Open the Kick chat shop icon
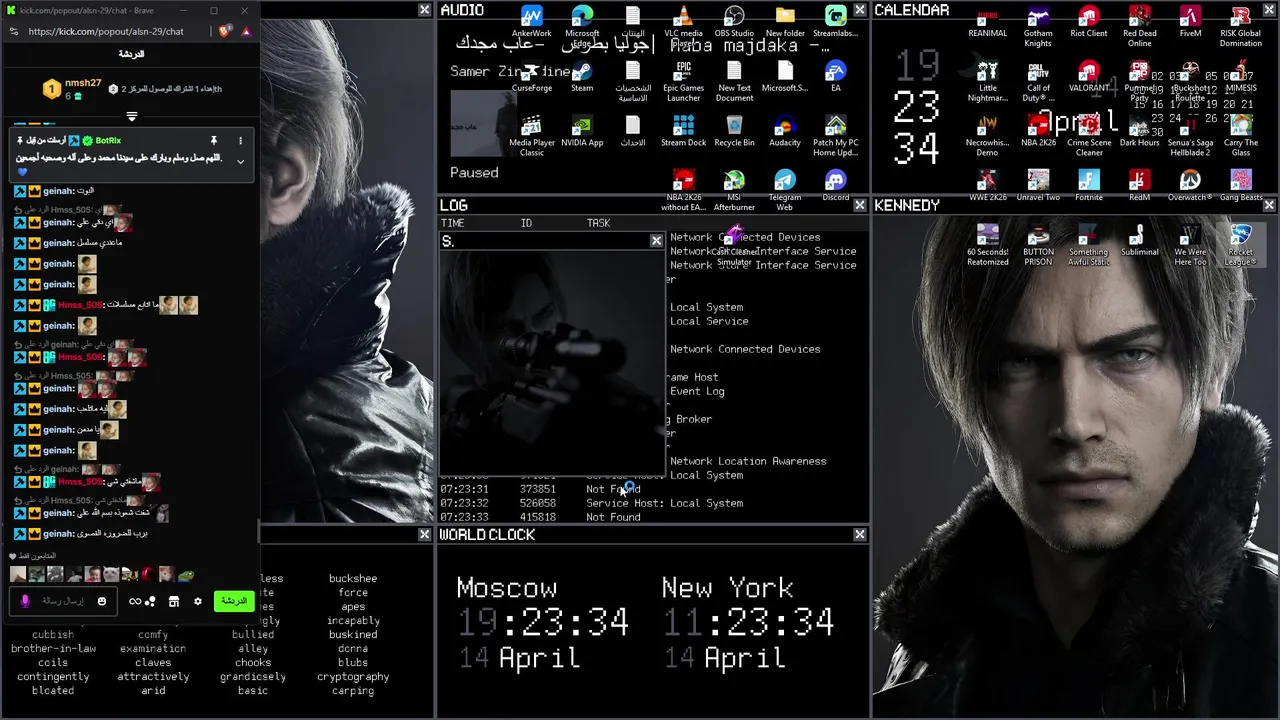 [173, 601]
